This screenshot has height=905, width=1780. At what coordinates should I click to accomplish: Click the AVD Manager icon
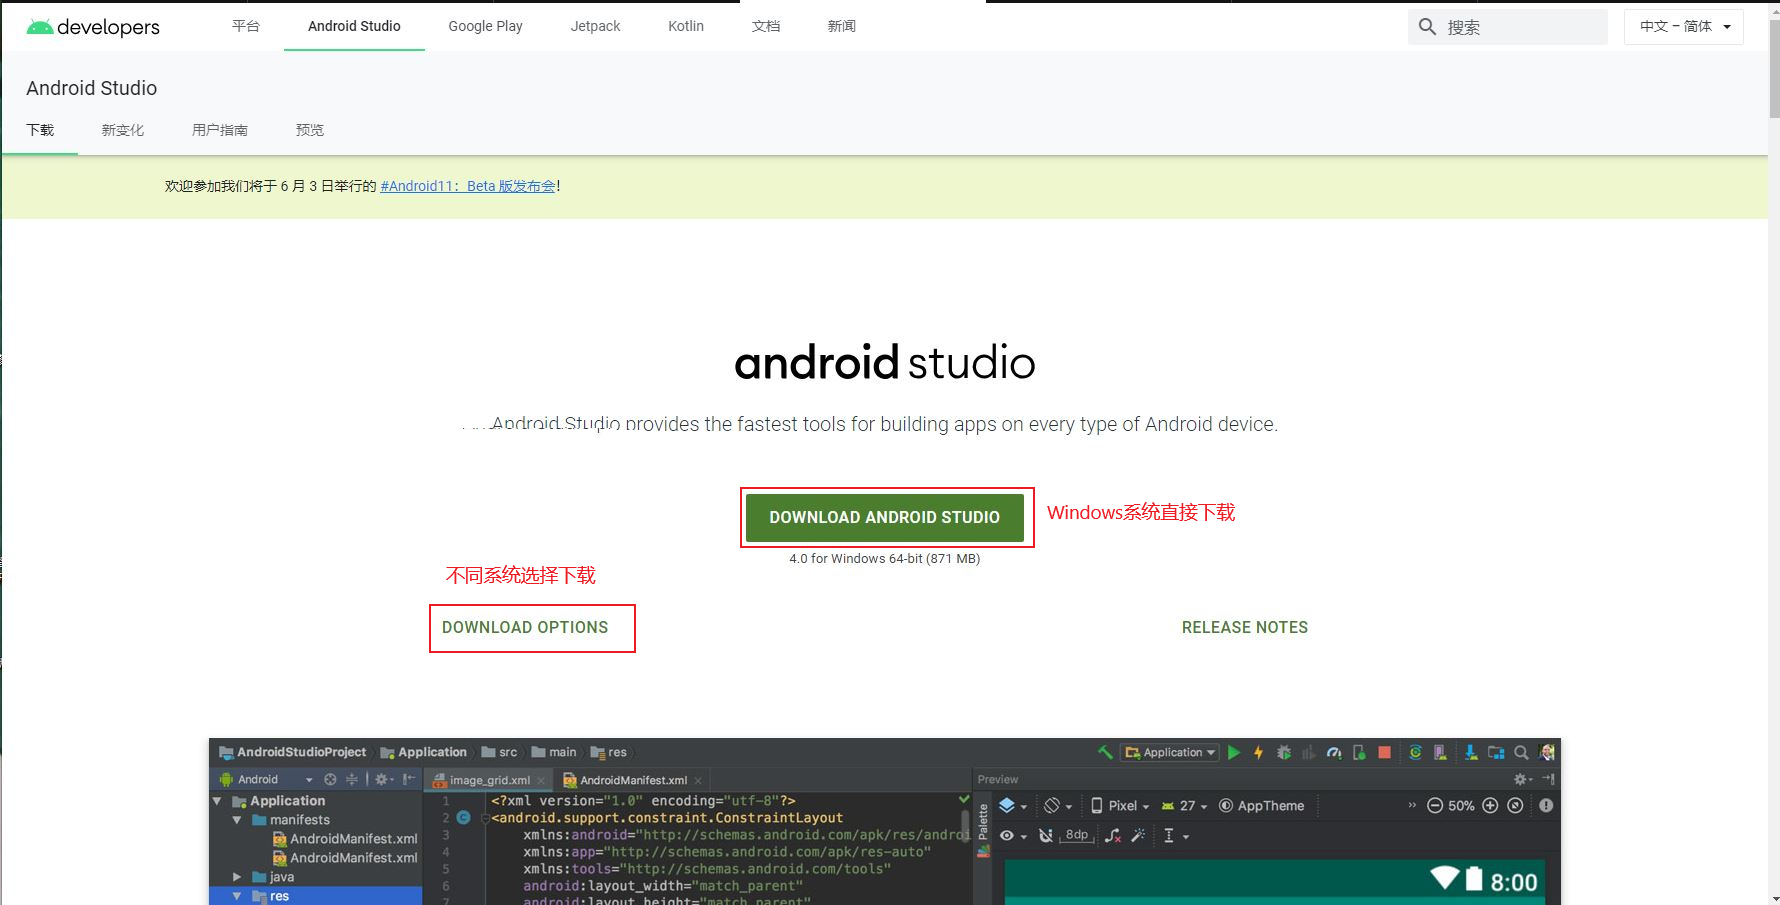pos(1440,752)
